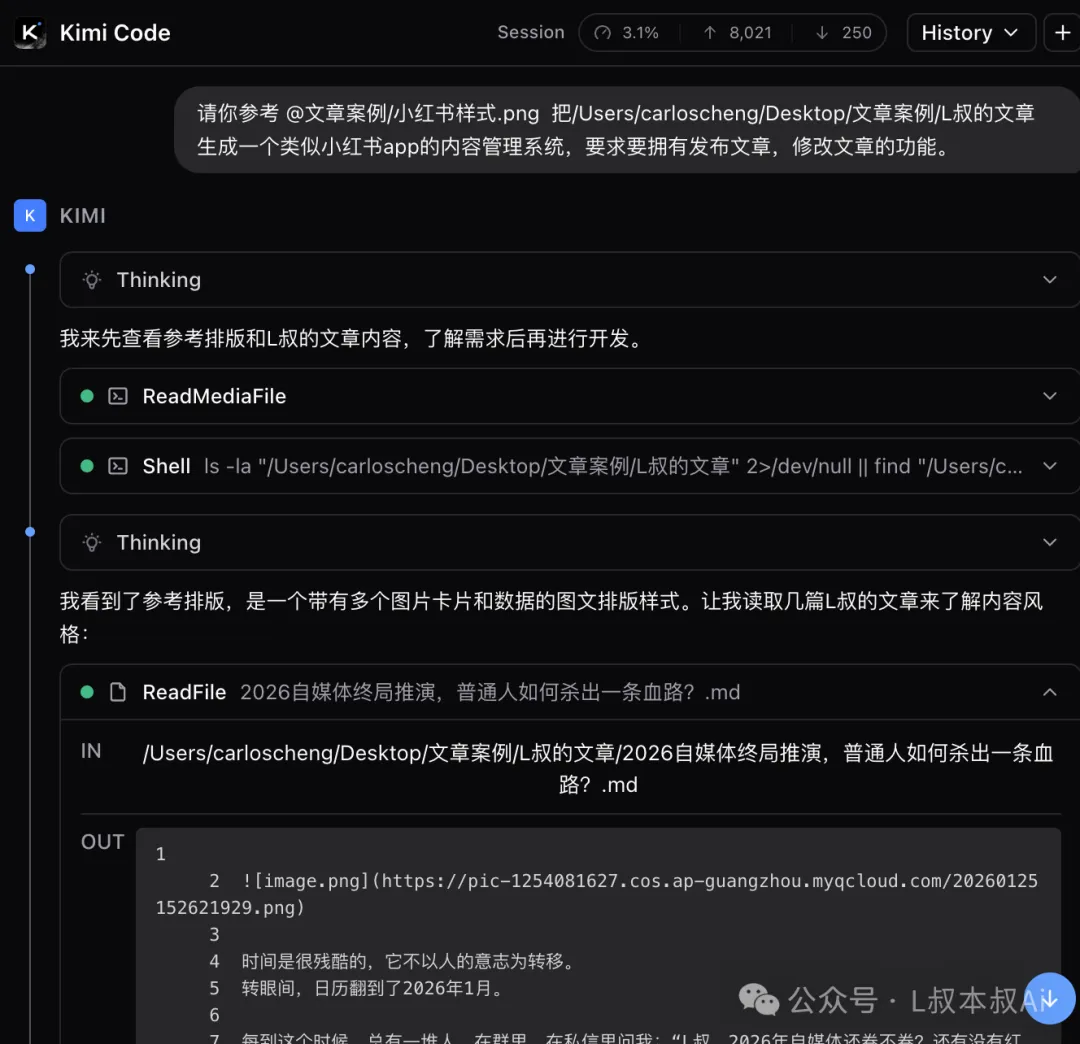1080x1044 pixels.
Task: Click the Session label
Action: point(531,32)
